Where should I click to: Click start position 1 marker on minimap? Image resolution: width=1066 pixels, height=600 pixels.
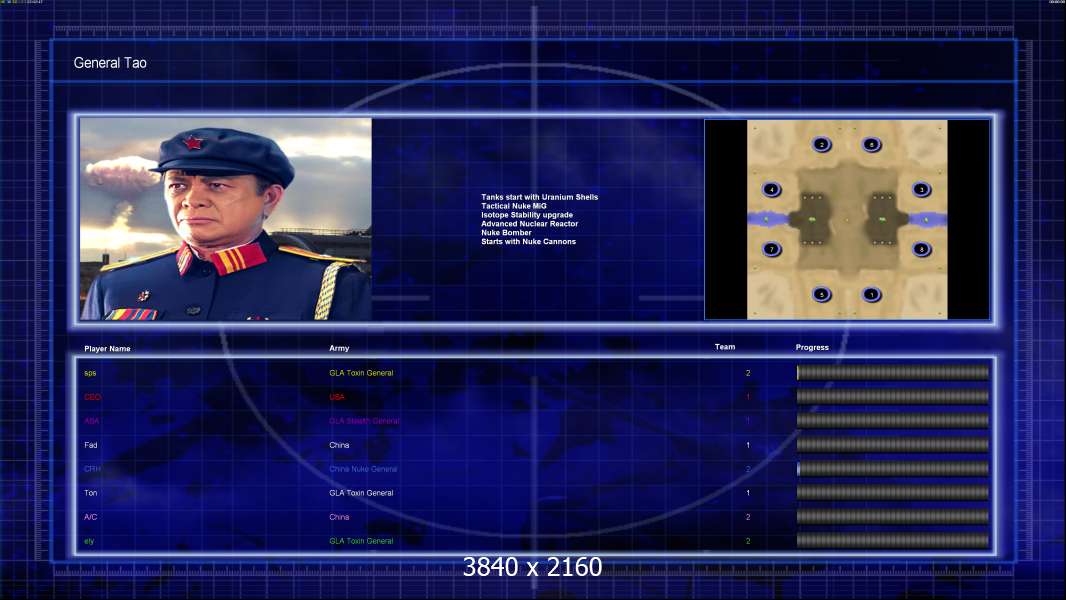tap(872, 295)
